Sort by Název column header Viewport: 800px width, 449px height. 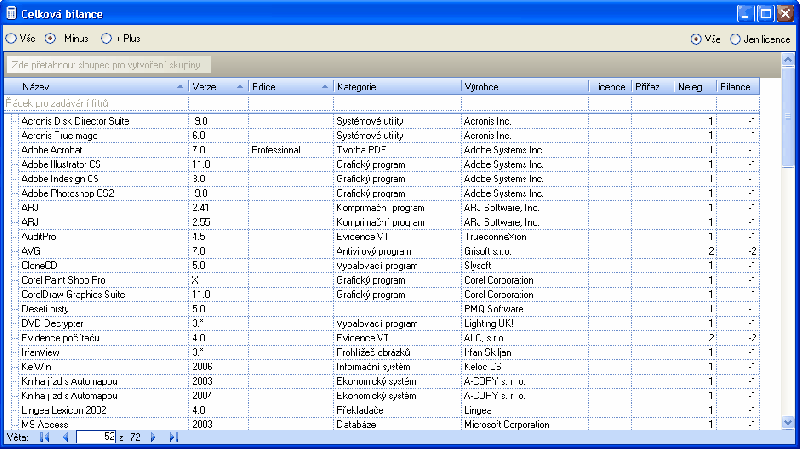[x=96, y=87]
